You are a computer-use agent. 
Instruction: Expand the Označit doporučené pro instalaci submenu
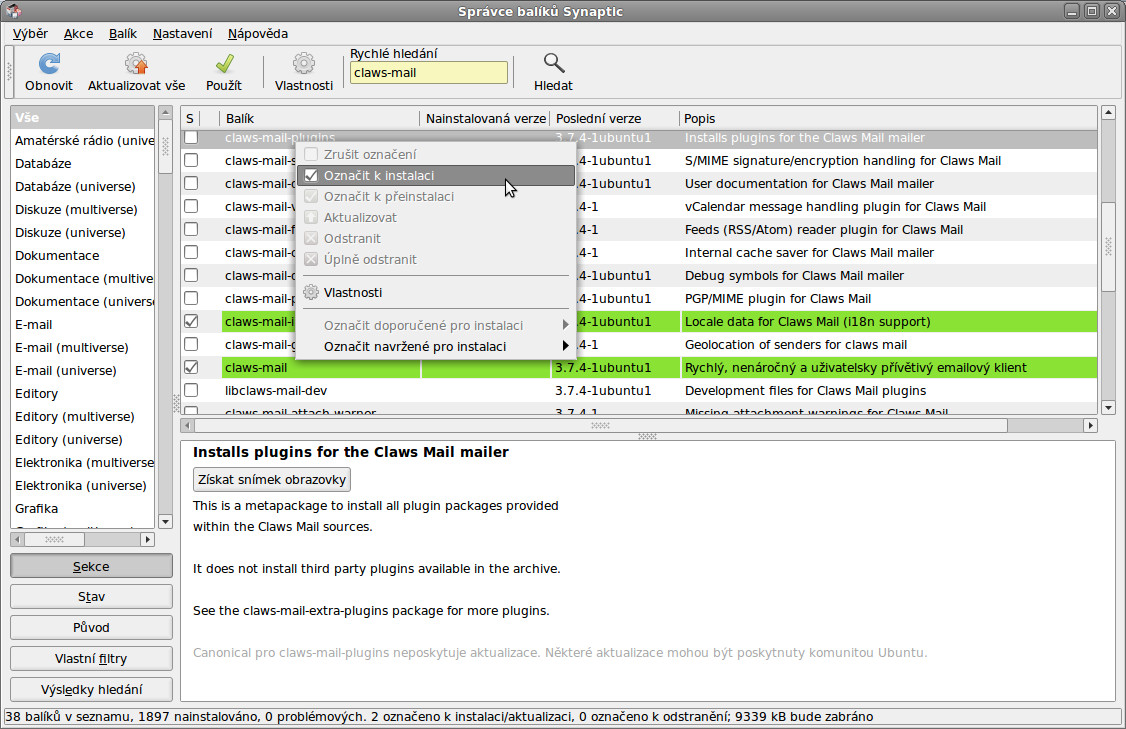[x=436, y=325]
